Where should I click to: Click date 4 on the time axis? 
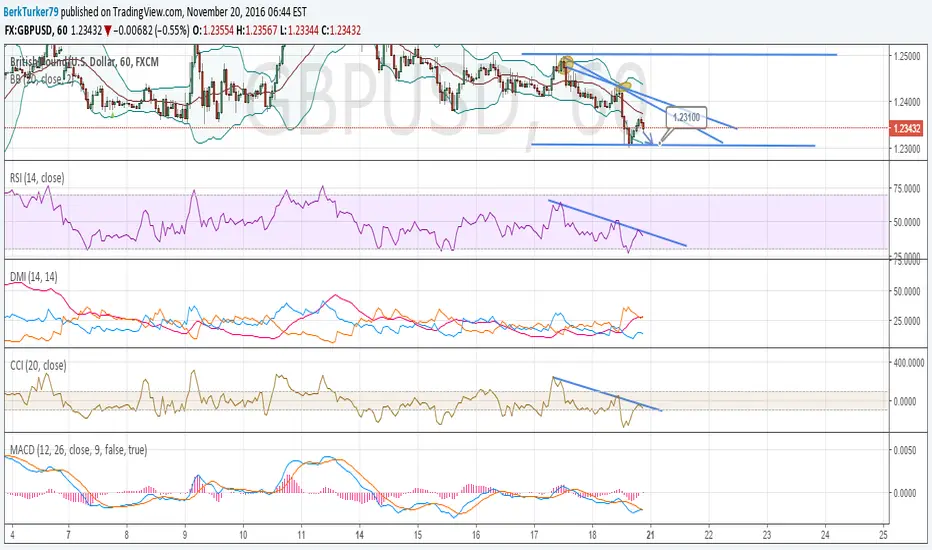12,535
